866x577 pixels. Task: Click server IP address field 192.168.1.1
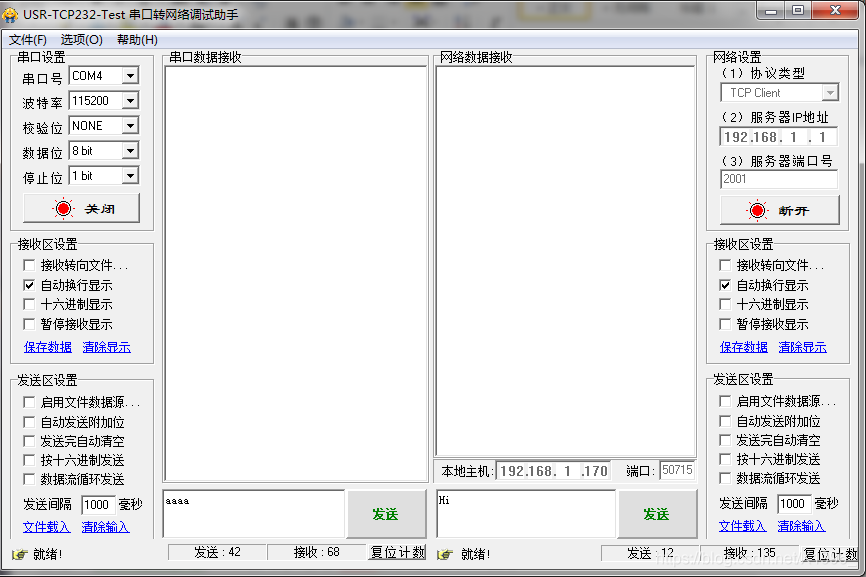[779, 137]
